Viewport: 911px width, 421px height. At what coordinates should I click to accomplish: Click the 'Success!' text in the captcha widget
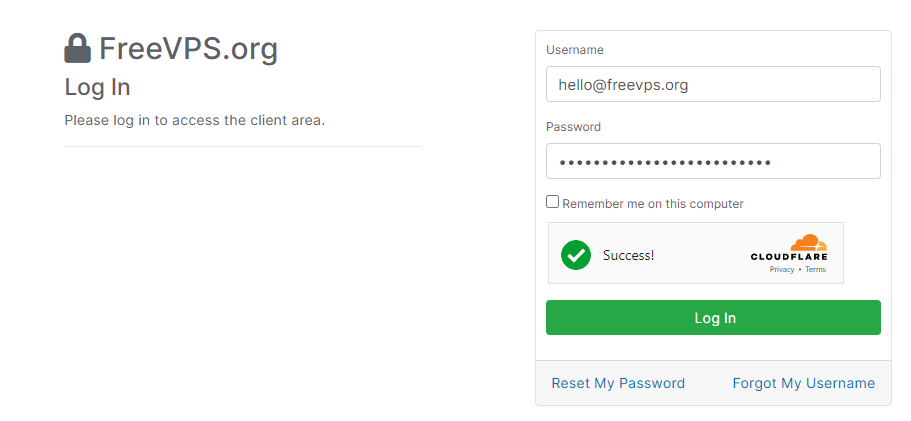[628, 255]
